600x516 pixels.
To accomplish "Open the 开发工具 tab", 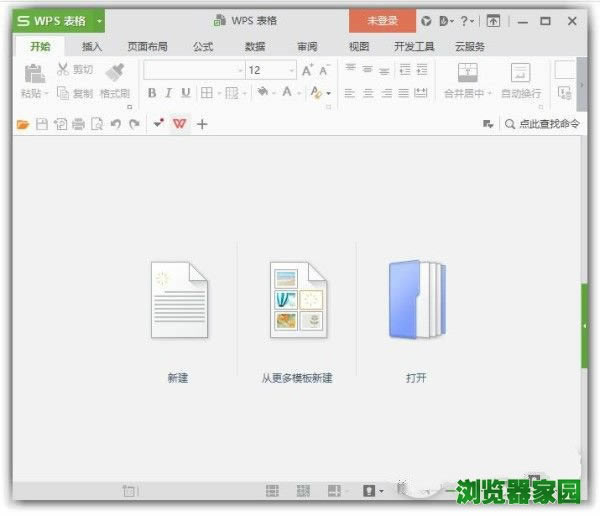I will (414, 47).
